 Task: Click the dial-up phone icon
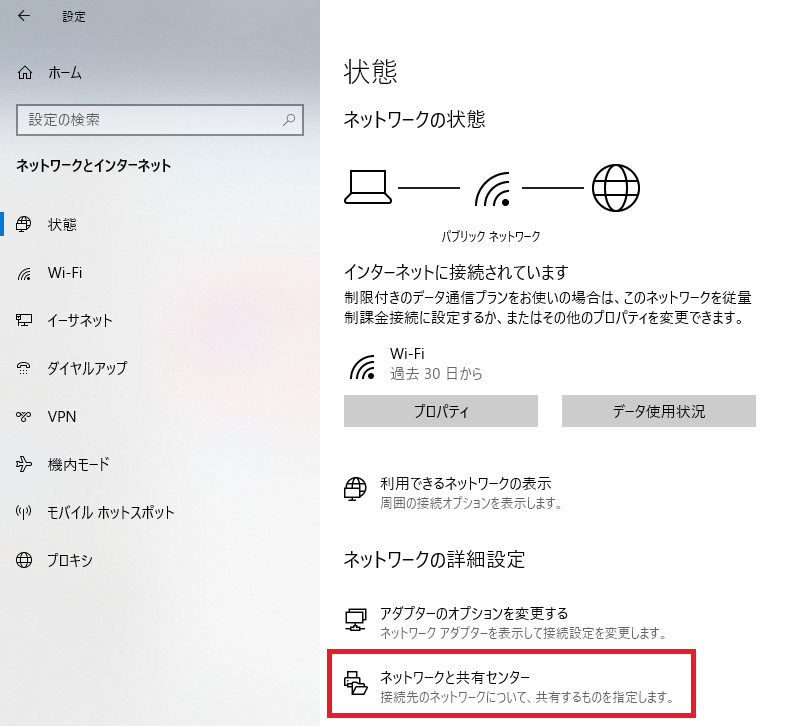[x=24, y=368]
